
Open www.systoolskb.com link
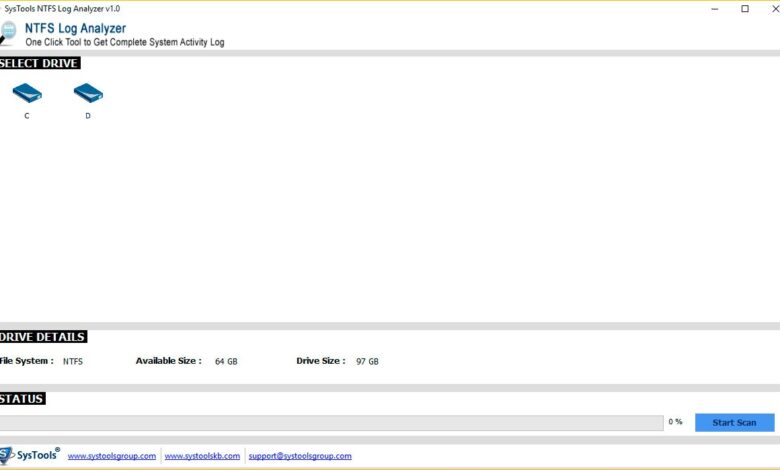pyautogui.click(x=202, y=456)
